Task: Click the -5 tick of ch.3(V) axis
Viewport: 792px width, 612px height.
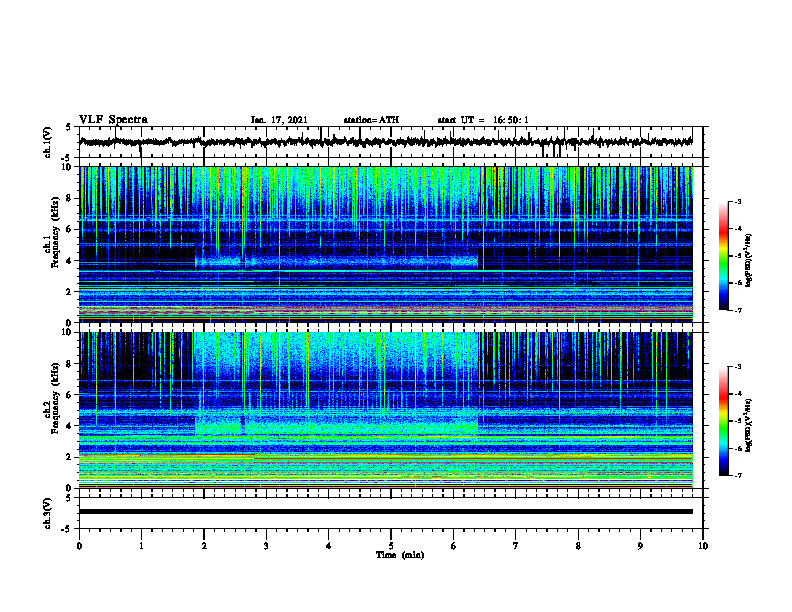Action: tap(67, 529)
